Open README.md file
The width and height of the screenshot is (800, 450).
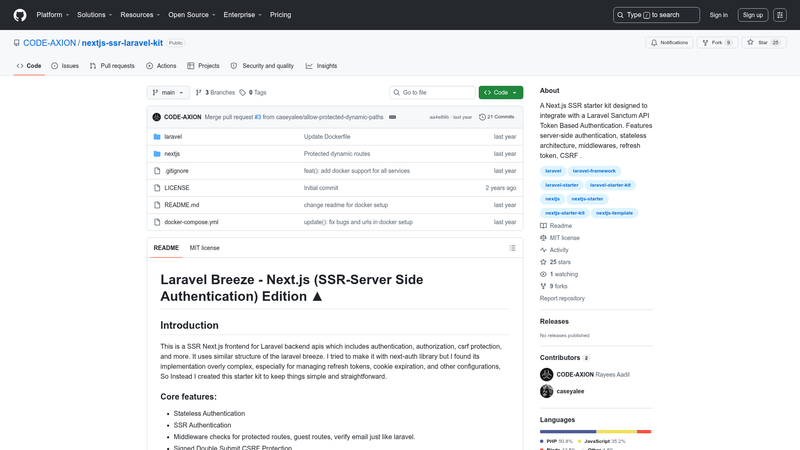[182, 205]
